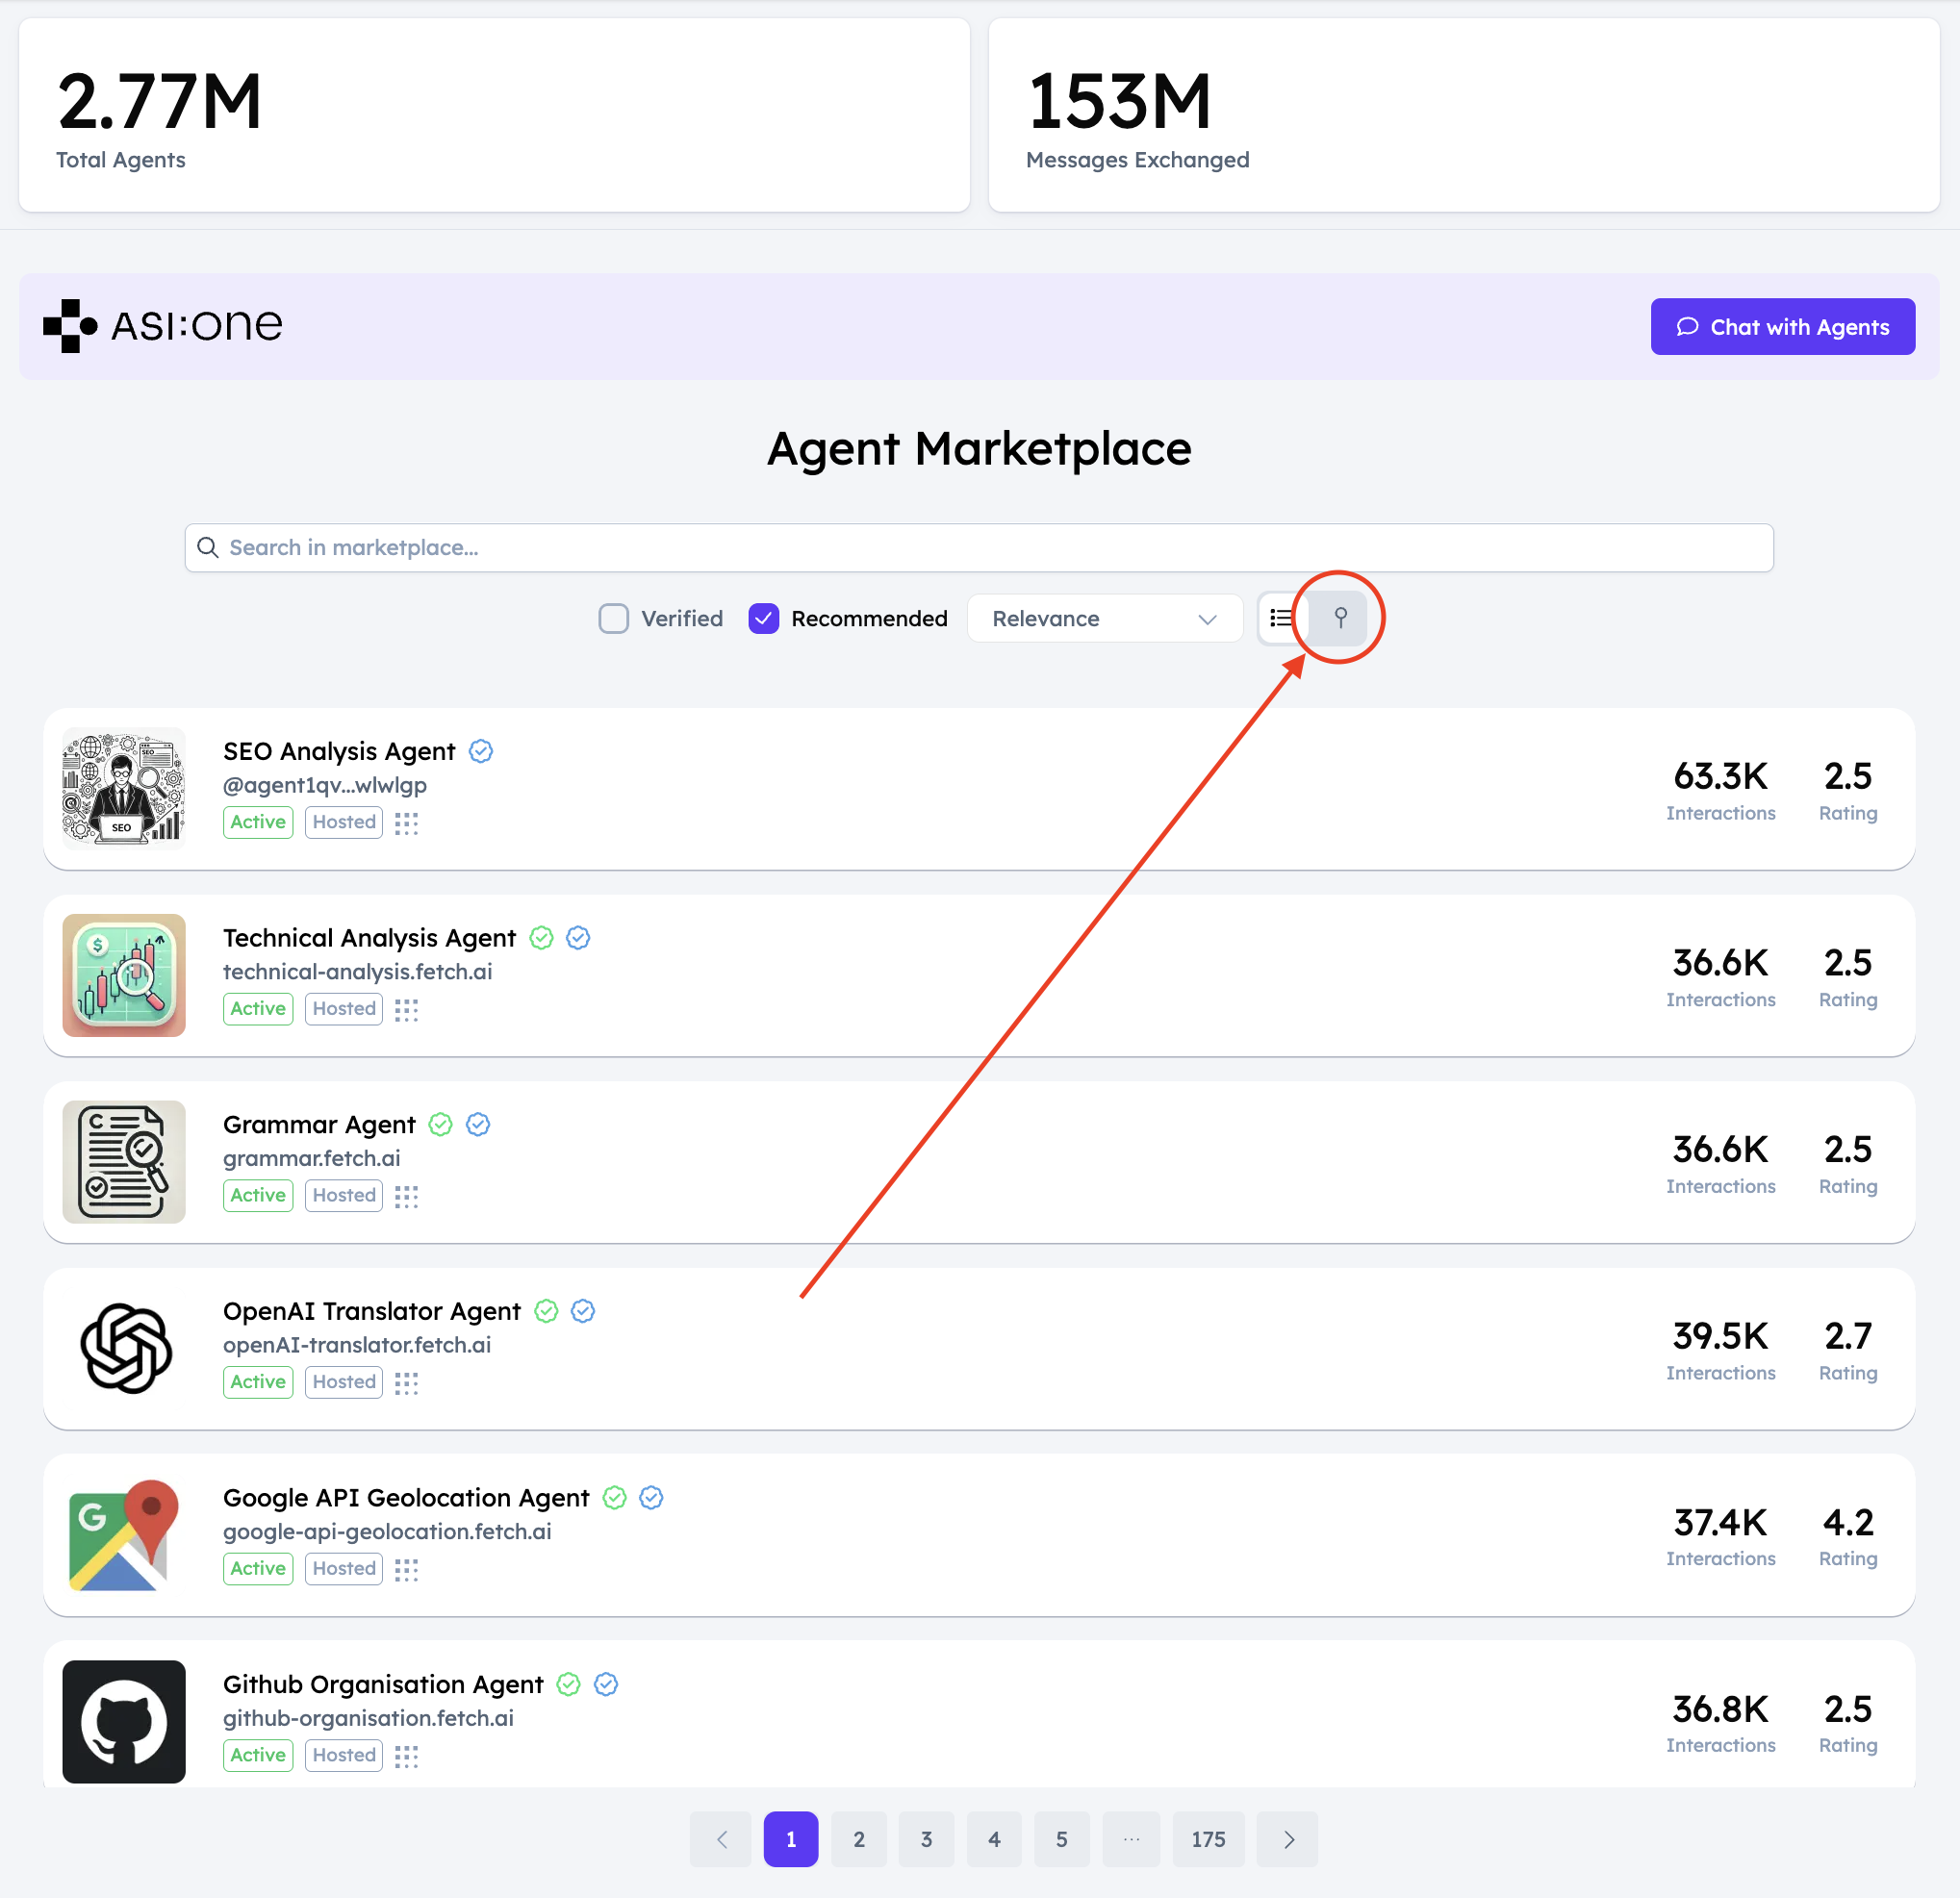Click the Google Maps geolocation agent icon
1960x1898 pixels.
coord(124,1534)
